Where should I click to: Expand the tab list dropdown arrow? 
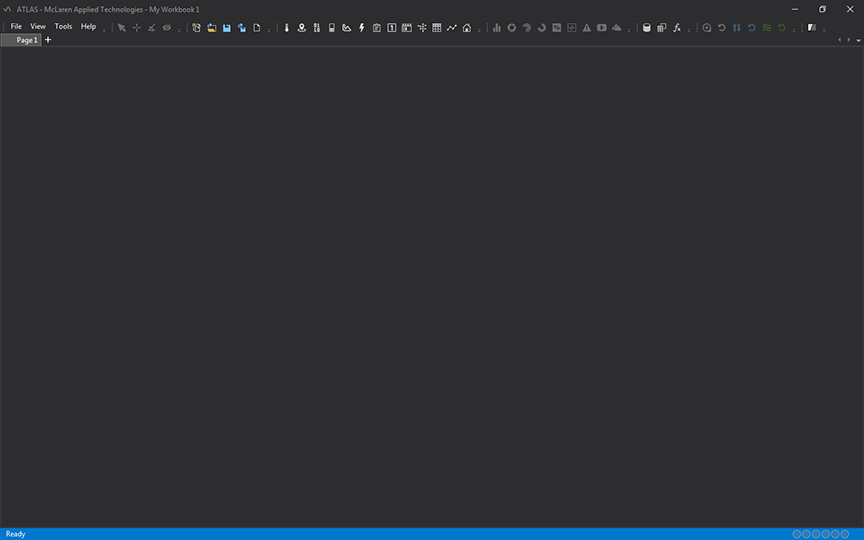tap(858, 40)
